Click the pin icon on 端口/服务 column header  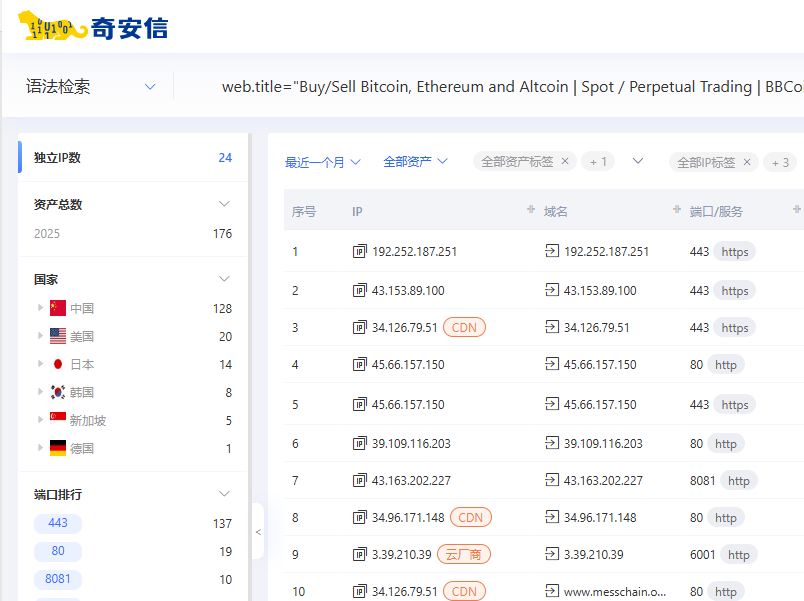click(x=796, y=209)
